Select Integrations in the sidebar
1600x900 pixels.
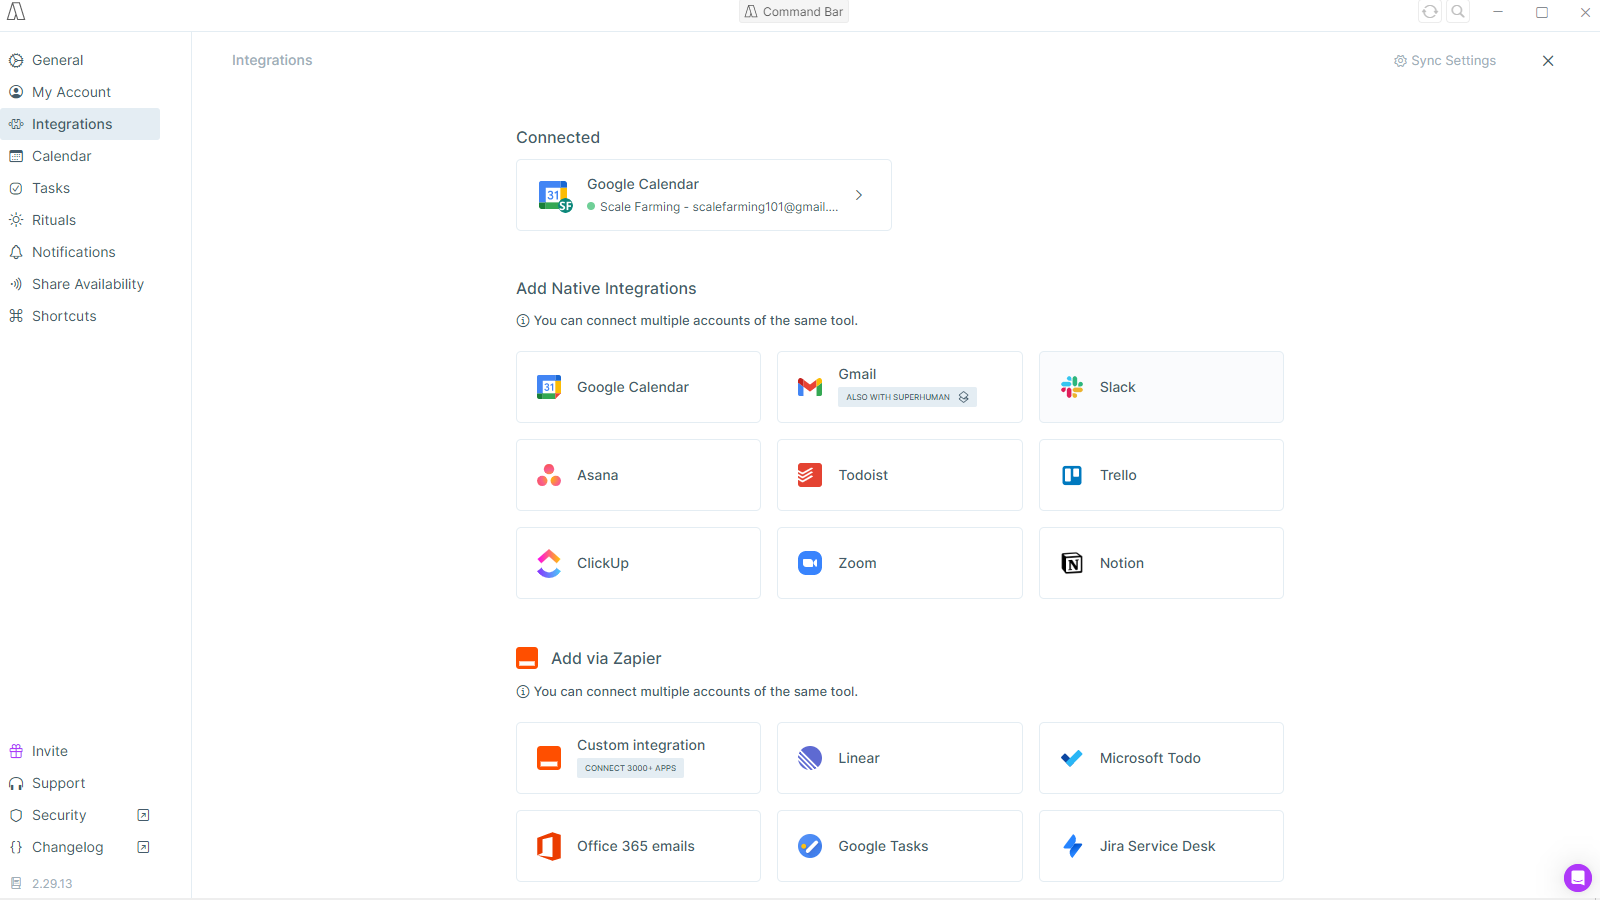coord(80,124)
